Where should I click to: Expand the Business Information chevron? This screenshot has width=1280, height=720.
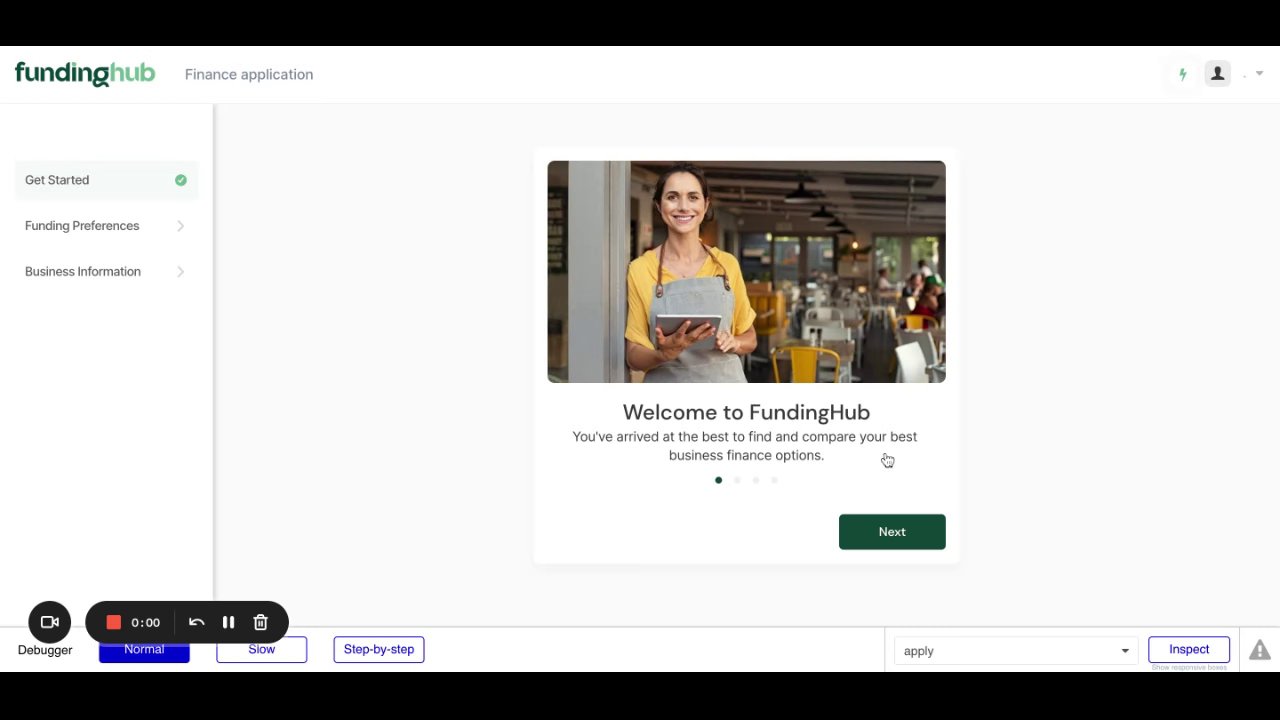(x=181, y=272)
